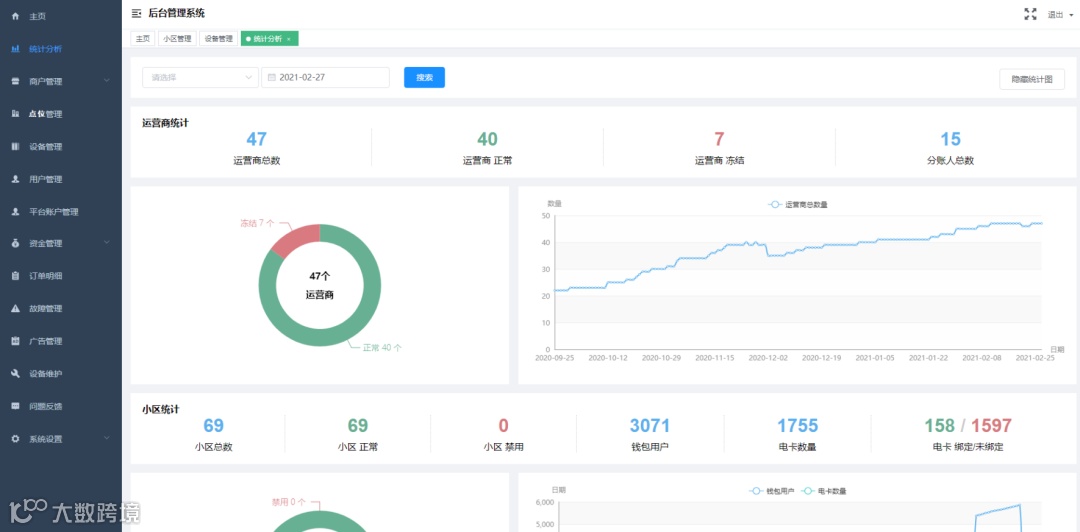Toggle 电卡数量 legend series in lower chart
Viewport: 1080px width, 532px height.
(824, 491)
